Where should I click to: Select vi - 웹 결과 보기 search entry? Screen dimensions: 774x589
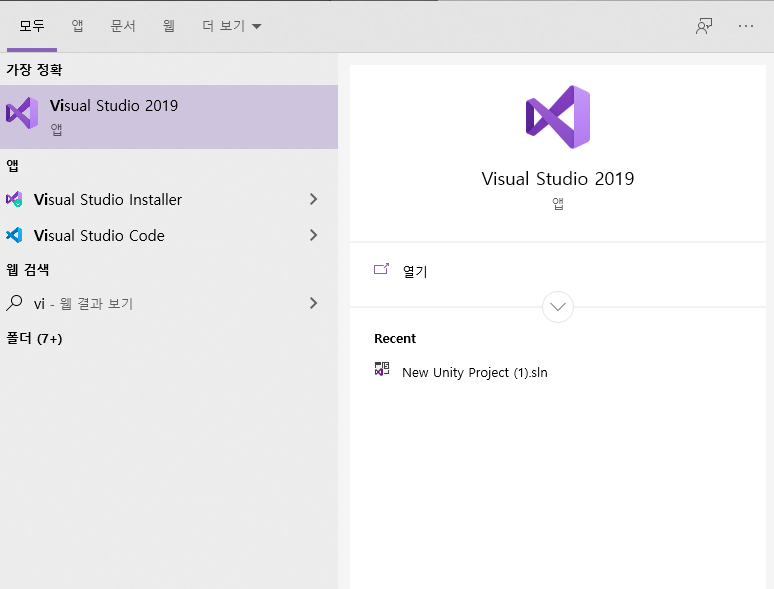pos(169,303)
